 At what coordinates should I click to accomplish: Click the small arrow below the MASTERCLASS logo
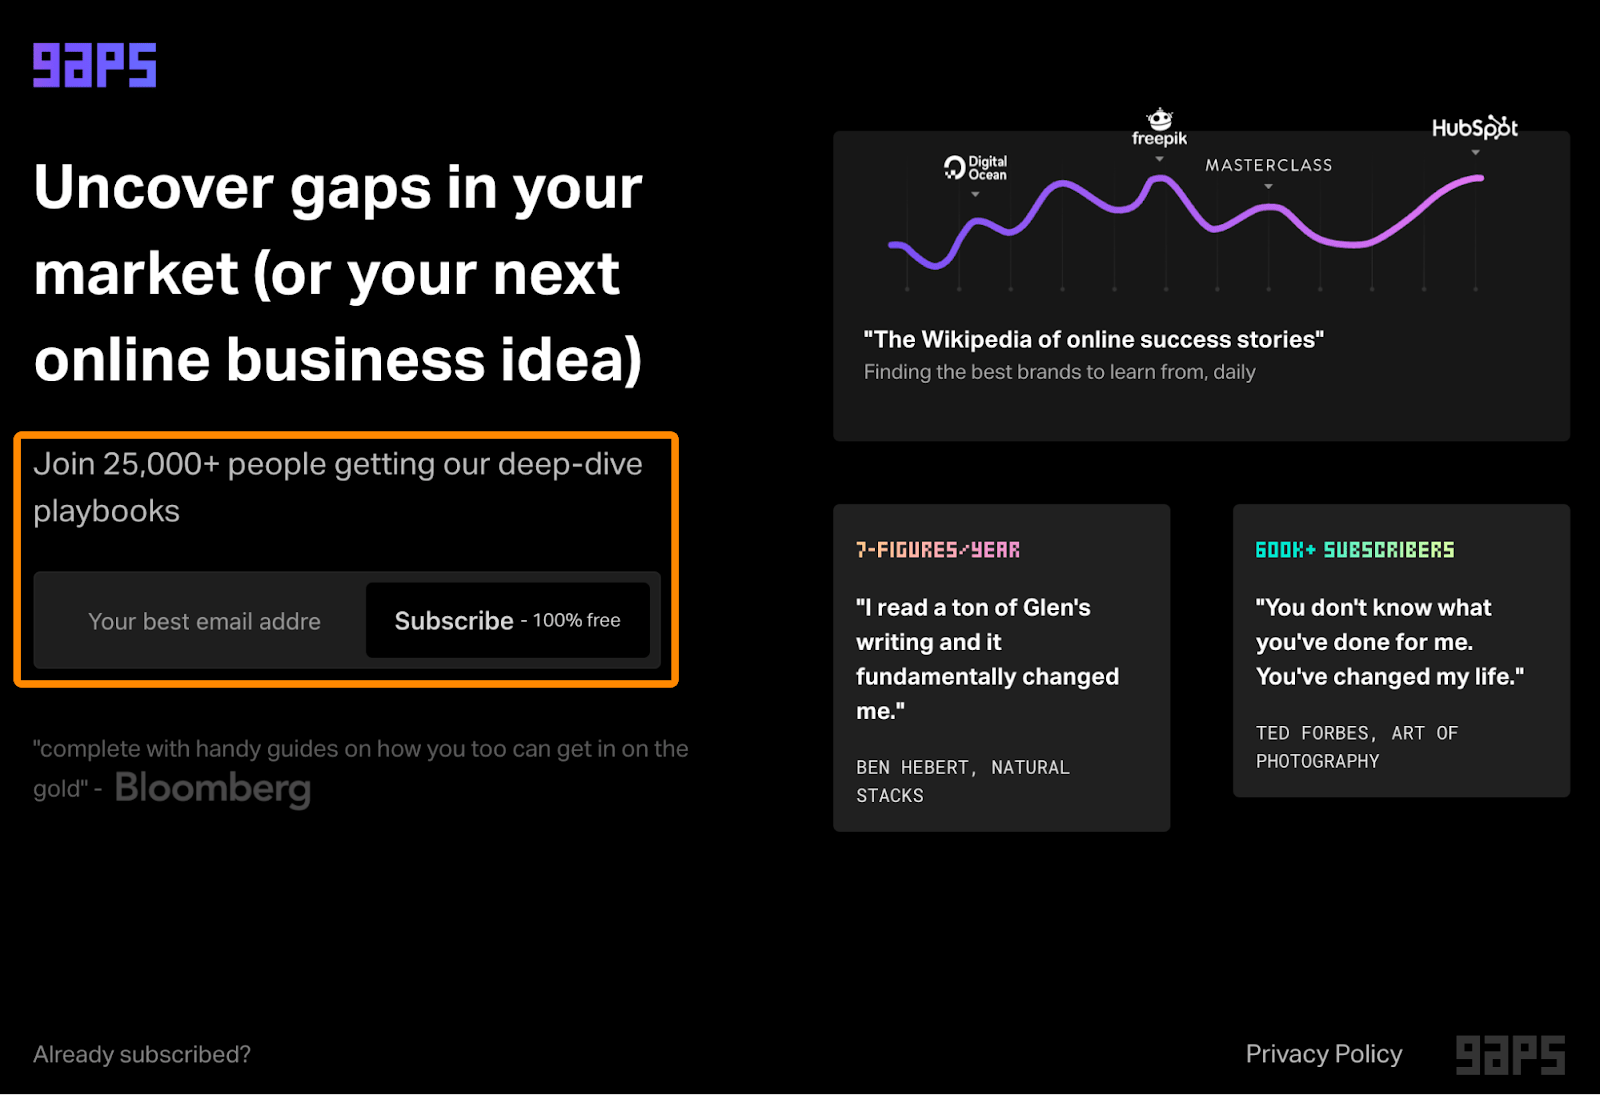pyautogui.click(x=1268, y=187)
